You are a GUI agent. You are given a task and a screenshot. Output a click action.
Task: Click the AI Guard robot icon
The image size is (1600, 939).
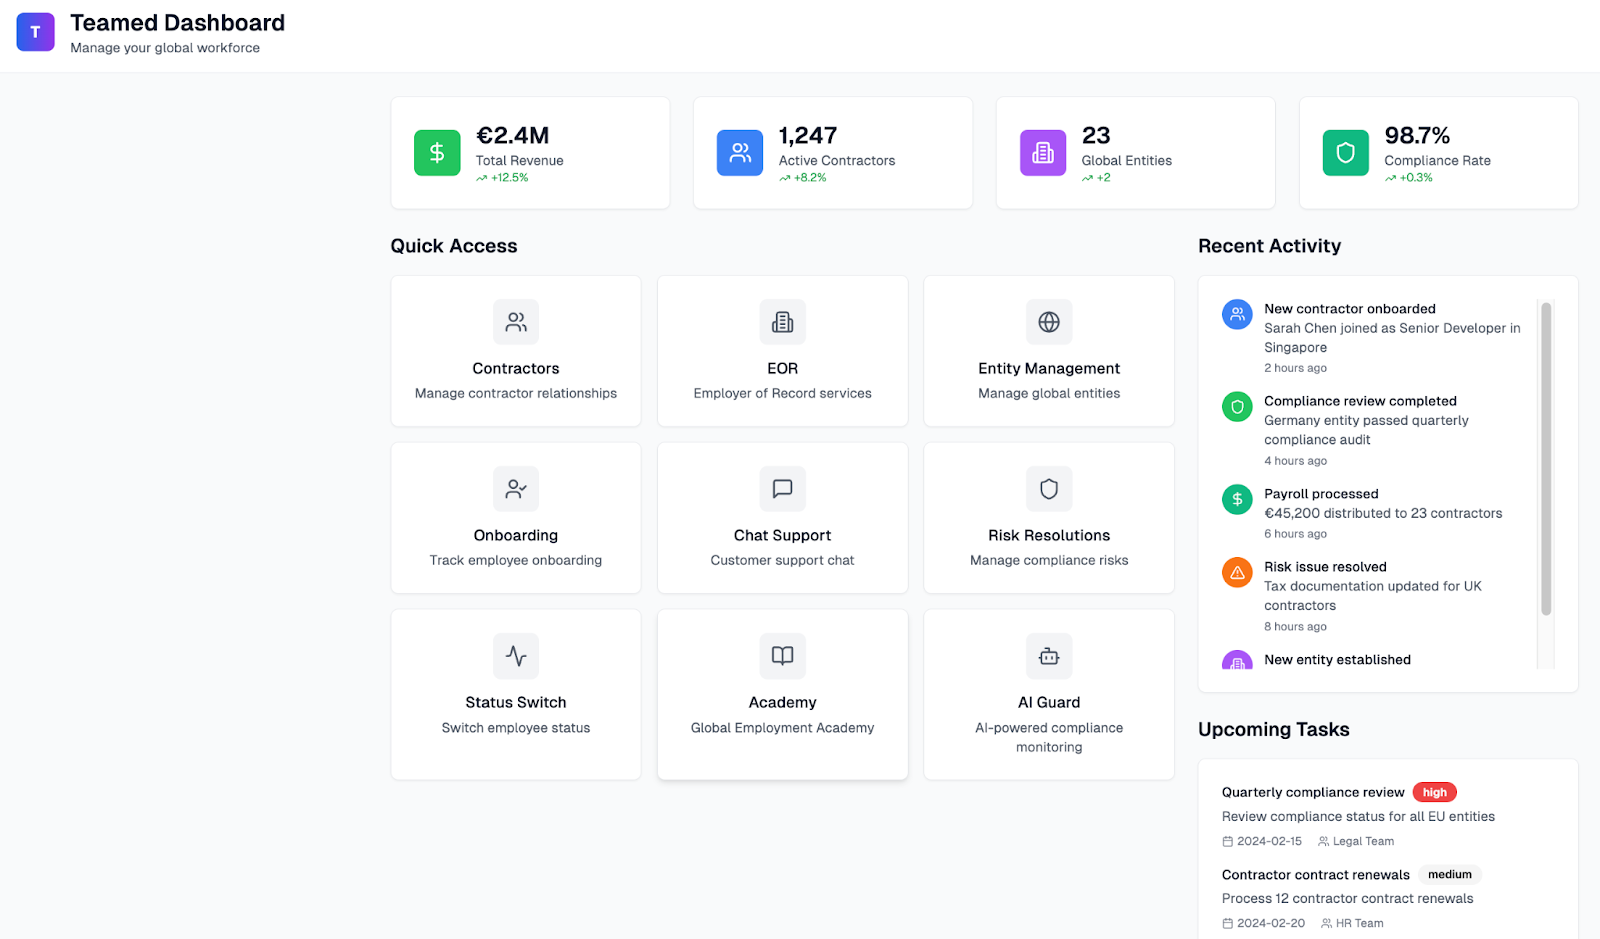[1048, 656]
